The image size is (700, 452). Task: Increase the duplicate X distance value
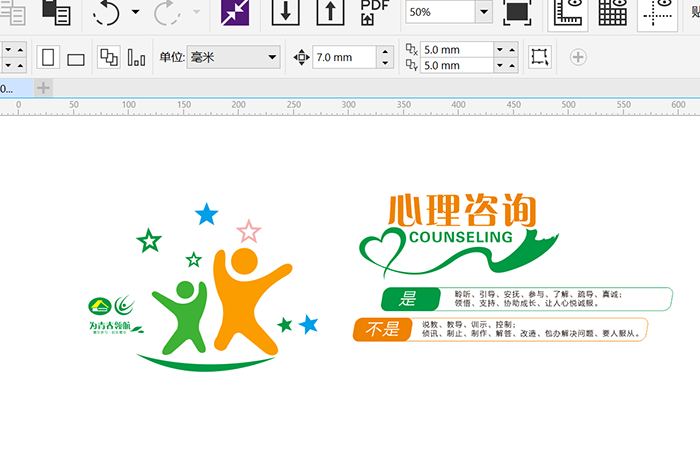512,50
